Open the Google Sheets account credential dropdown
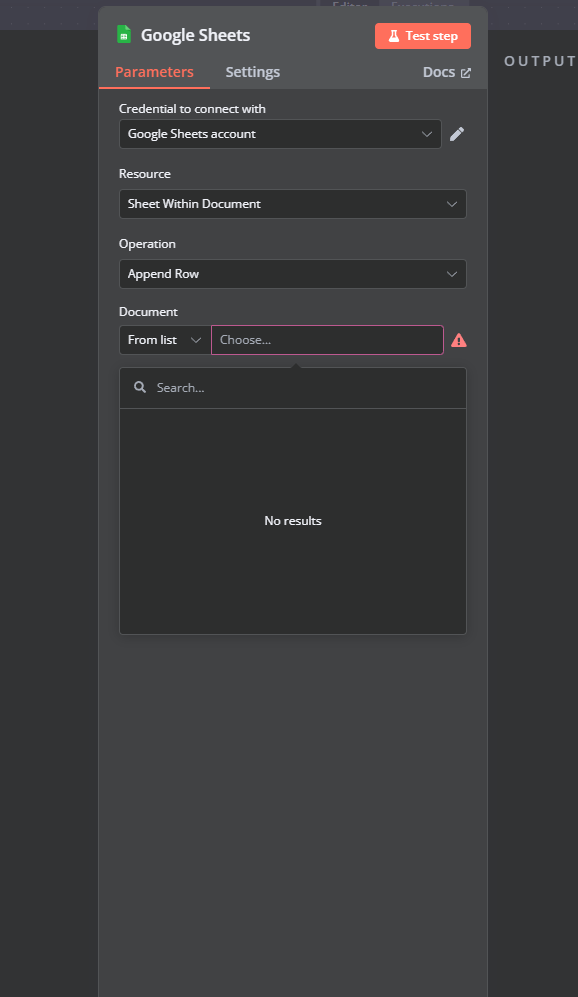 [x=280, y=134]
